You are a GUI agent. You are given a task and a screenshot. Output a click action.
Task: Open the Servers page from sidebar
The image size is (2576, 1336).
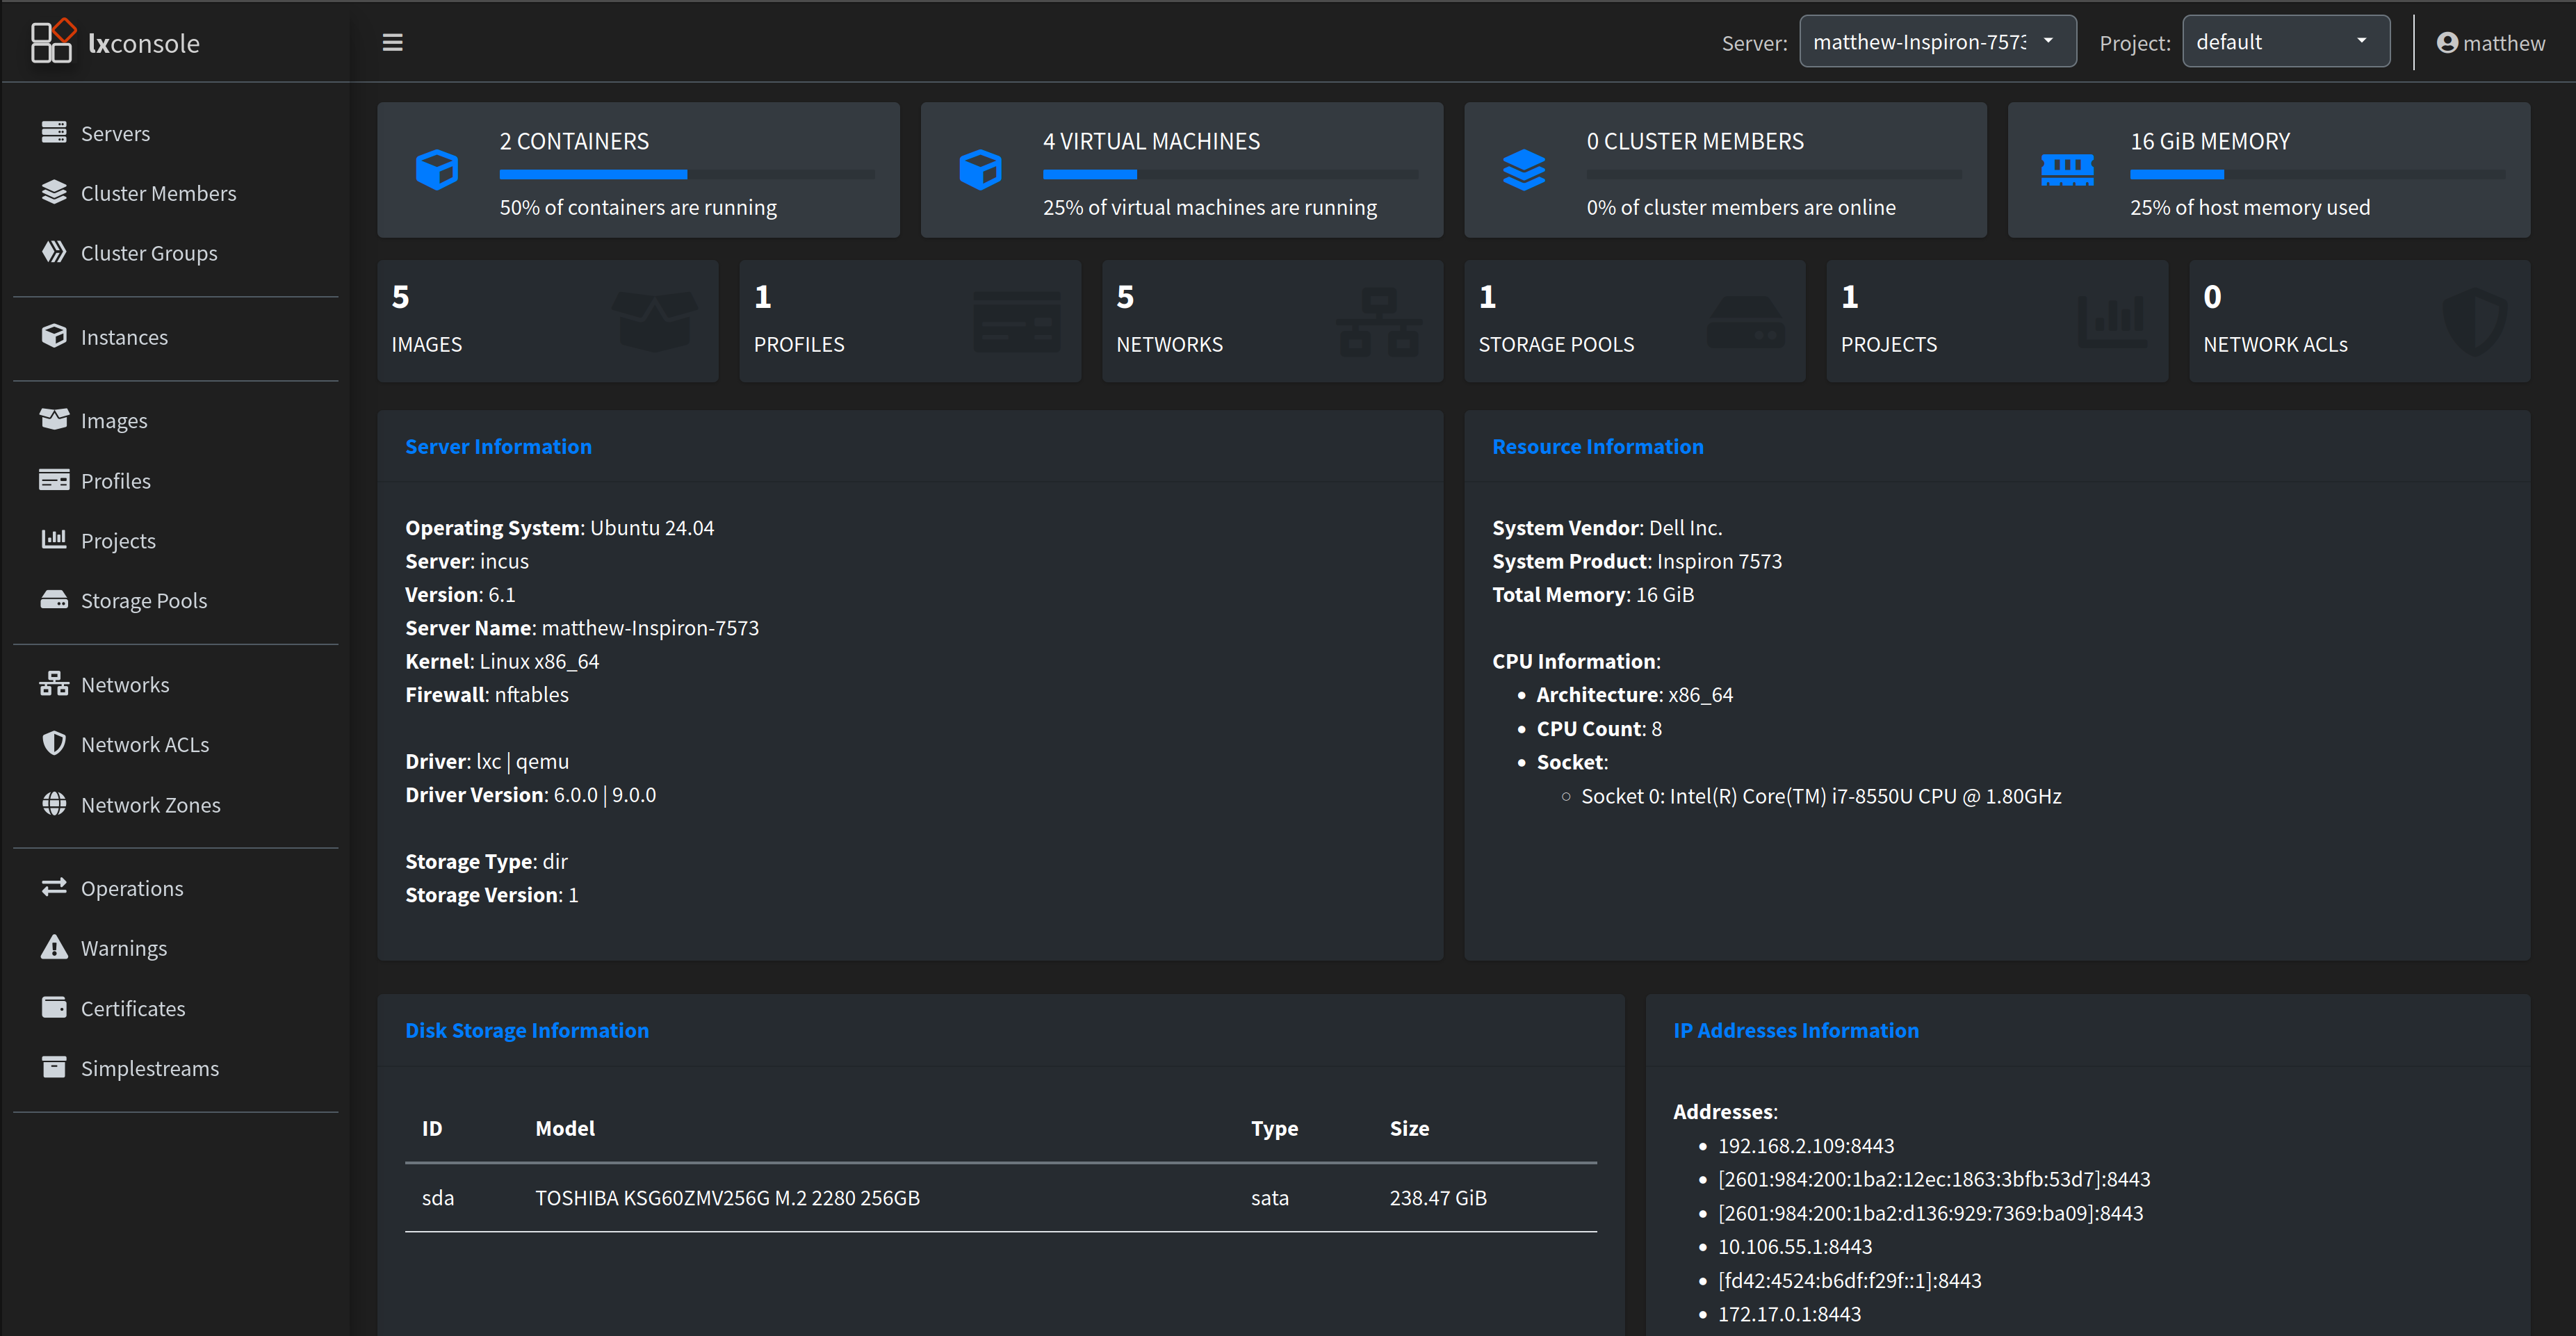point(115,133)
